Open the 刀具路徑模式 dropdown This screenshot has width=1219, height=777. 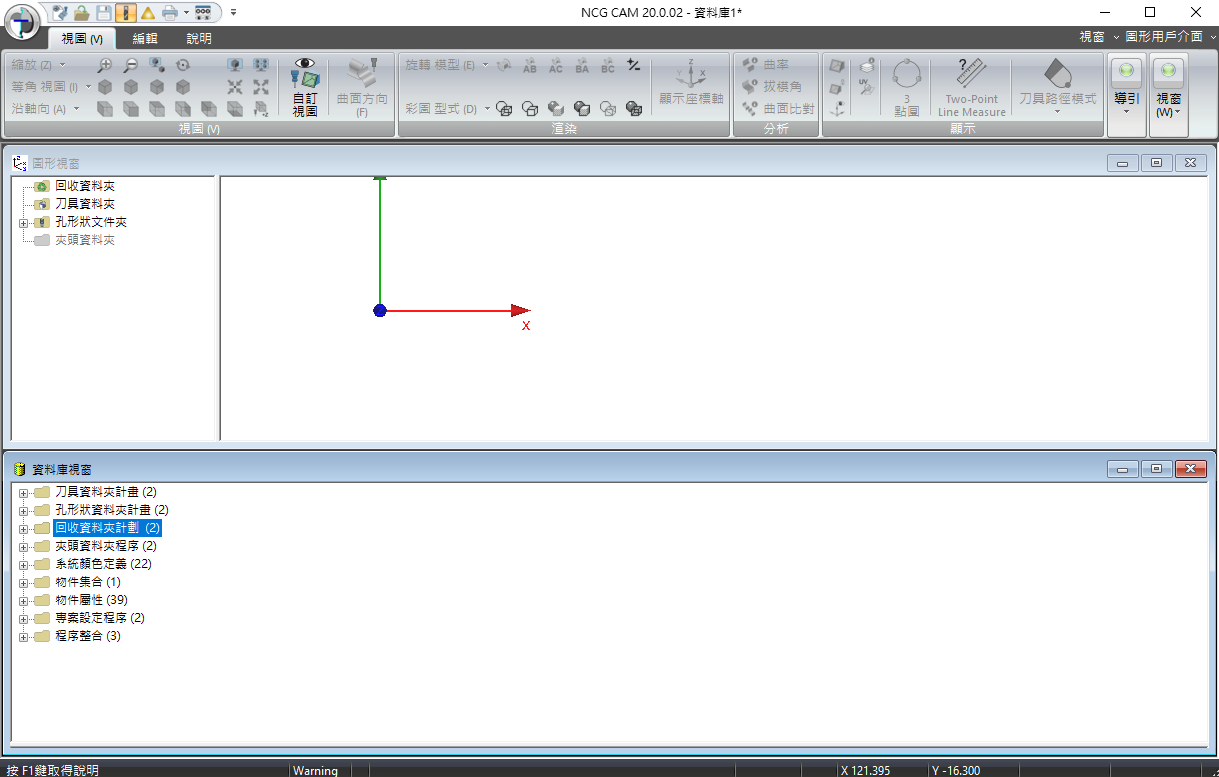1057,88
